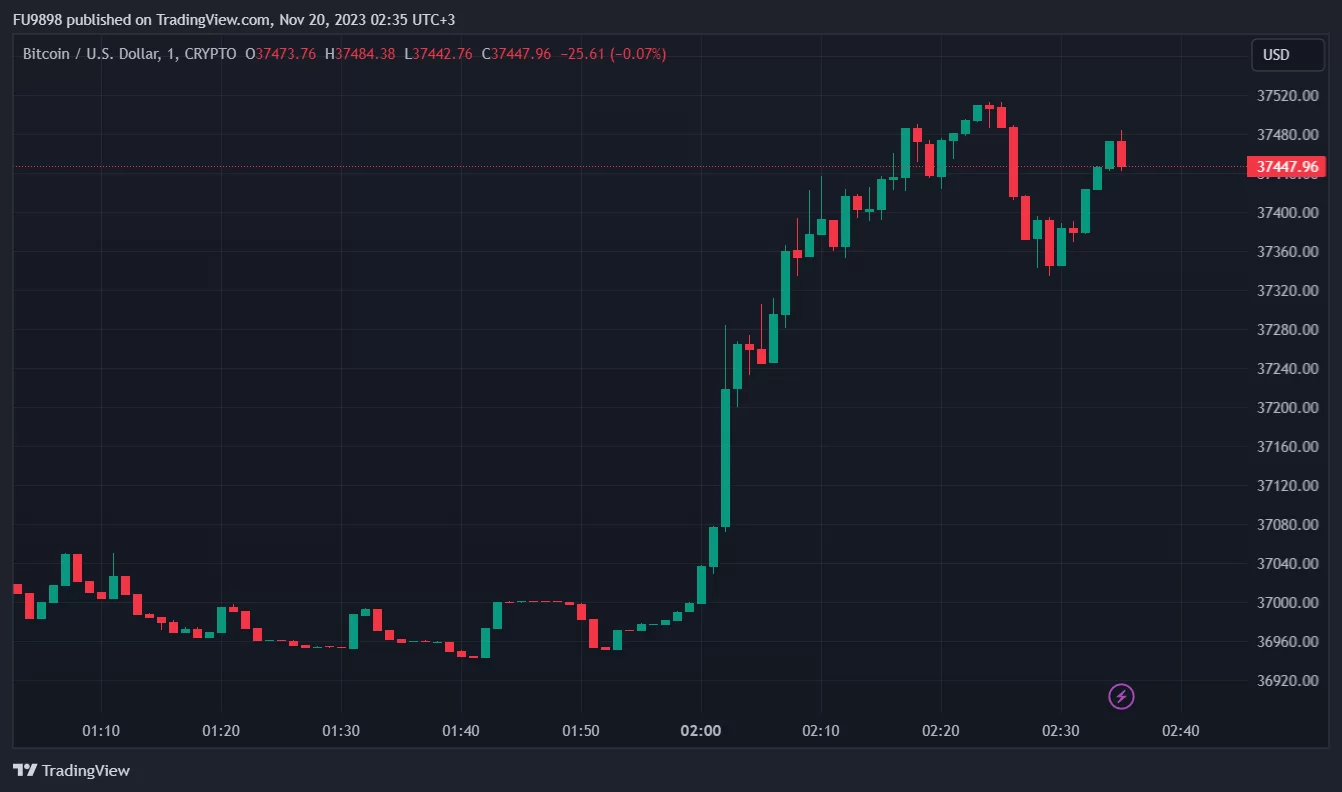Click the purple lightning bolt icon

(x=1122, y=696)
